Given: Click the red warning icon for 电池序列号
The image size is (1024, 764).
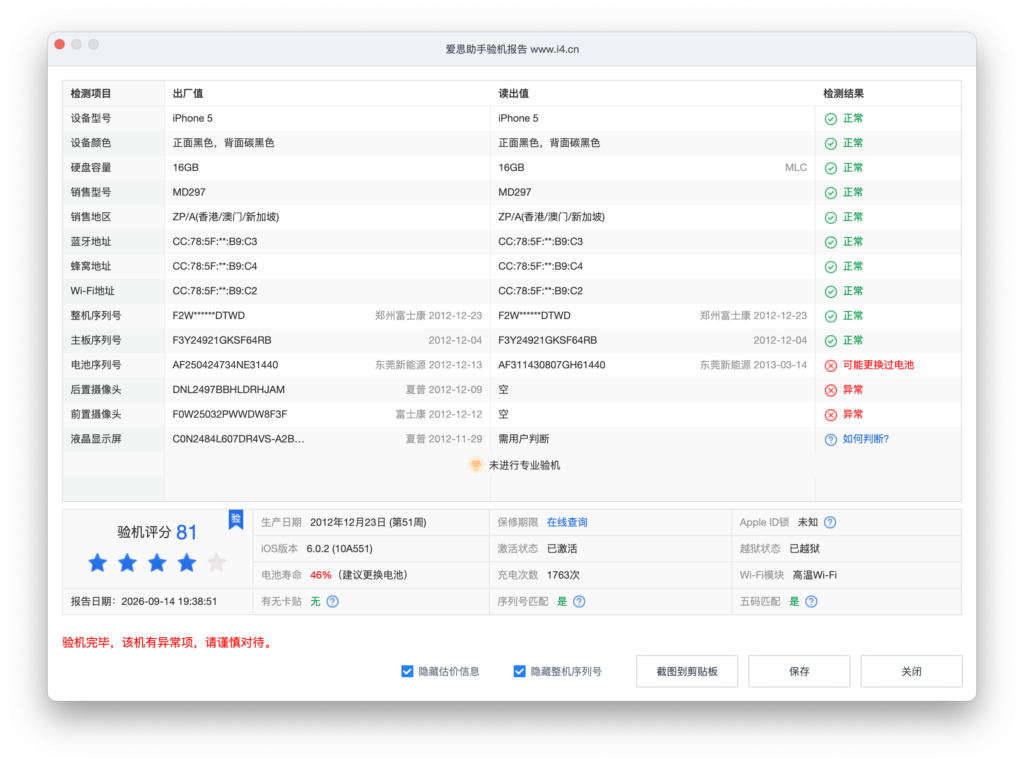Looking at the screenshot, I should coord(831,366).
